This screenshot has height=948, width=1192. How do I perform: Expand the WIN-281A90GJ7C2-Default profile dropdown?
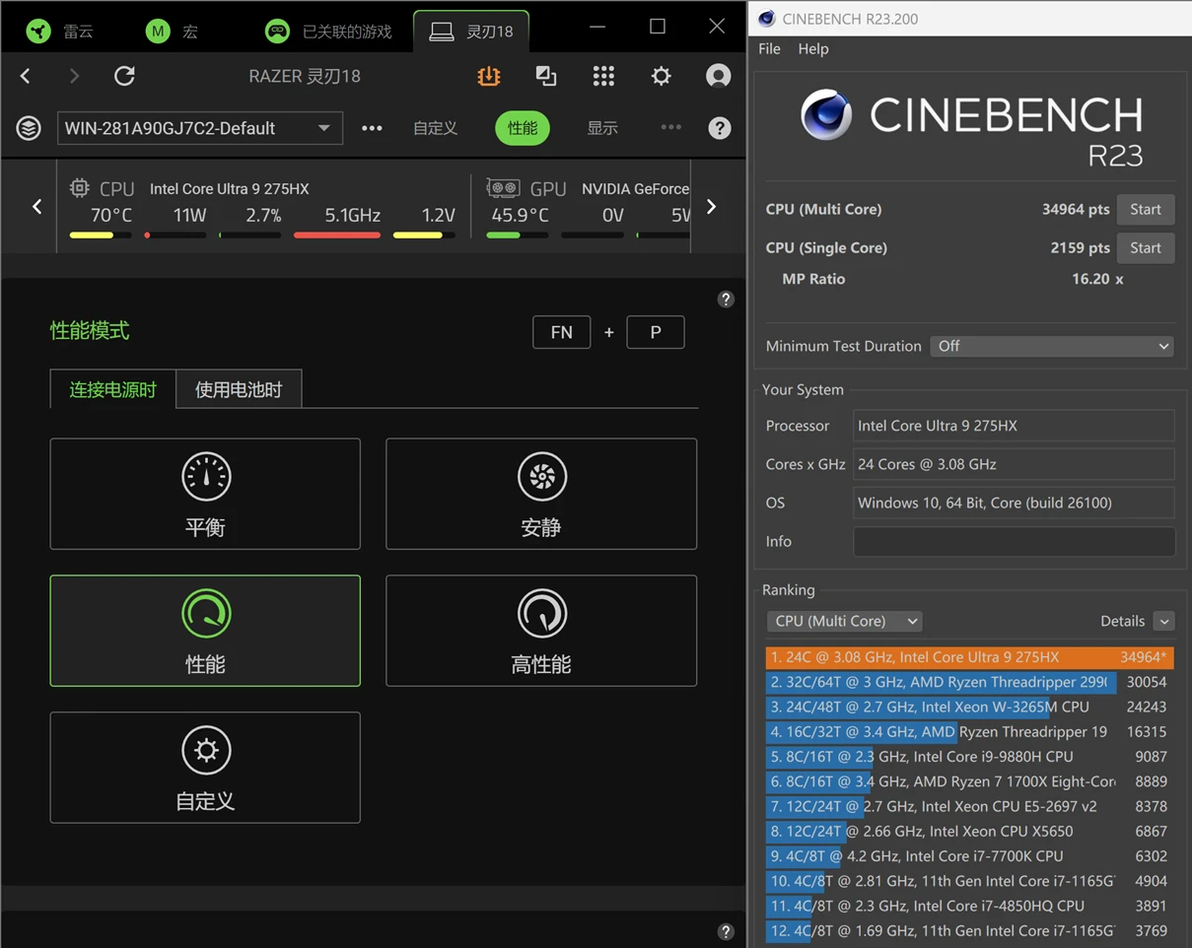(x=200, y=128)
